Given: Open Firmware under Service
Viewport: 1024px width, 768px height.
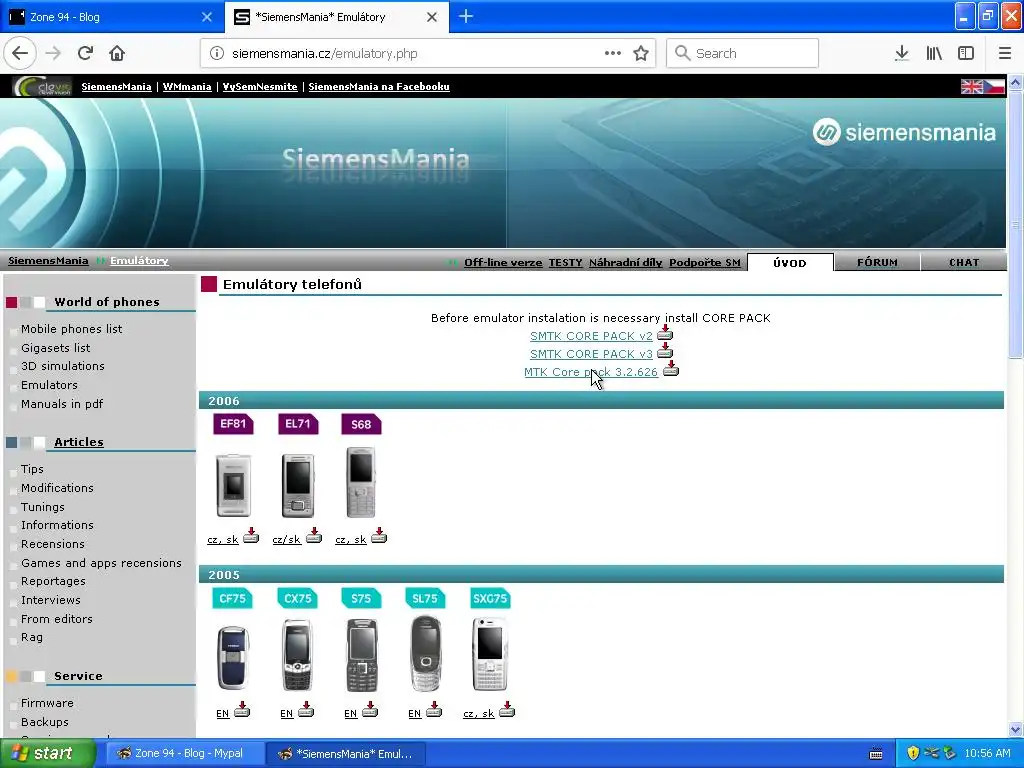Looking at the screenshot, I should 47,703.
